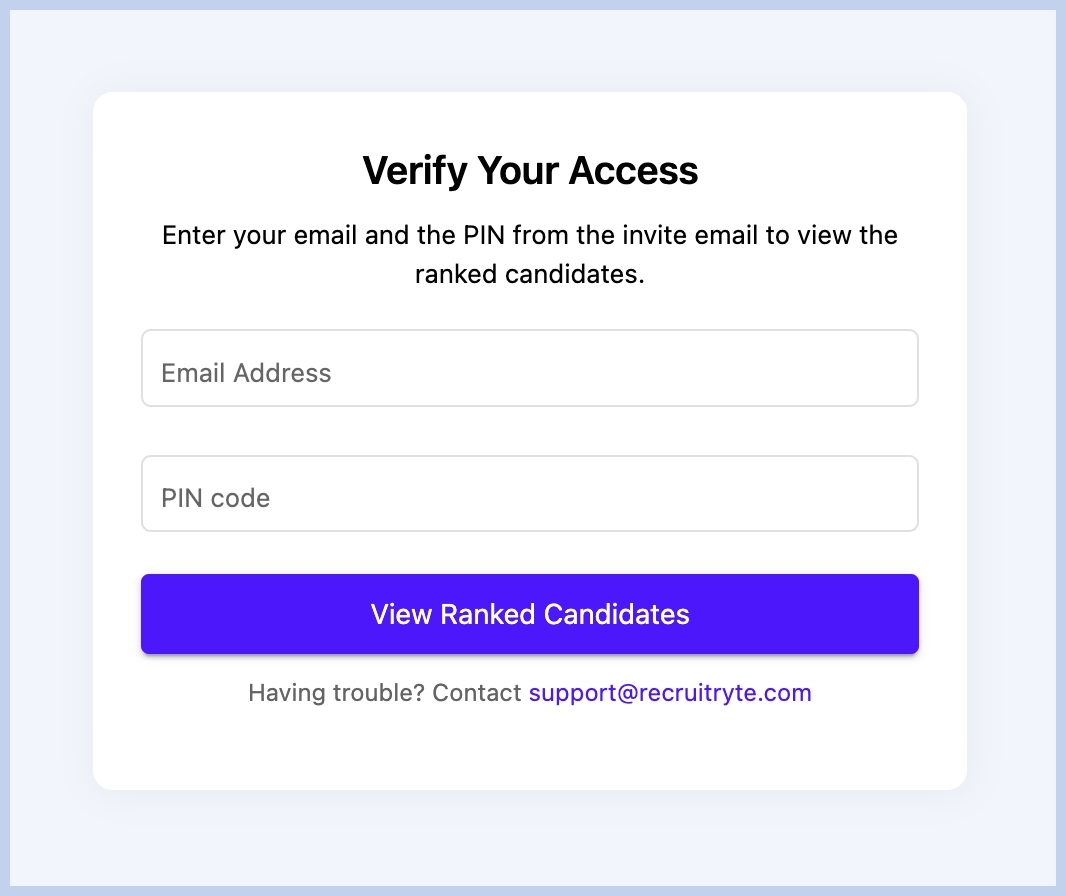Click the Verify Your Access heading
This screenshot has height=896, width=1066.
pos(530,171)
